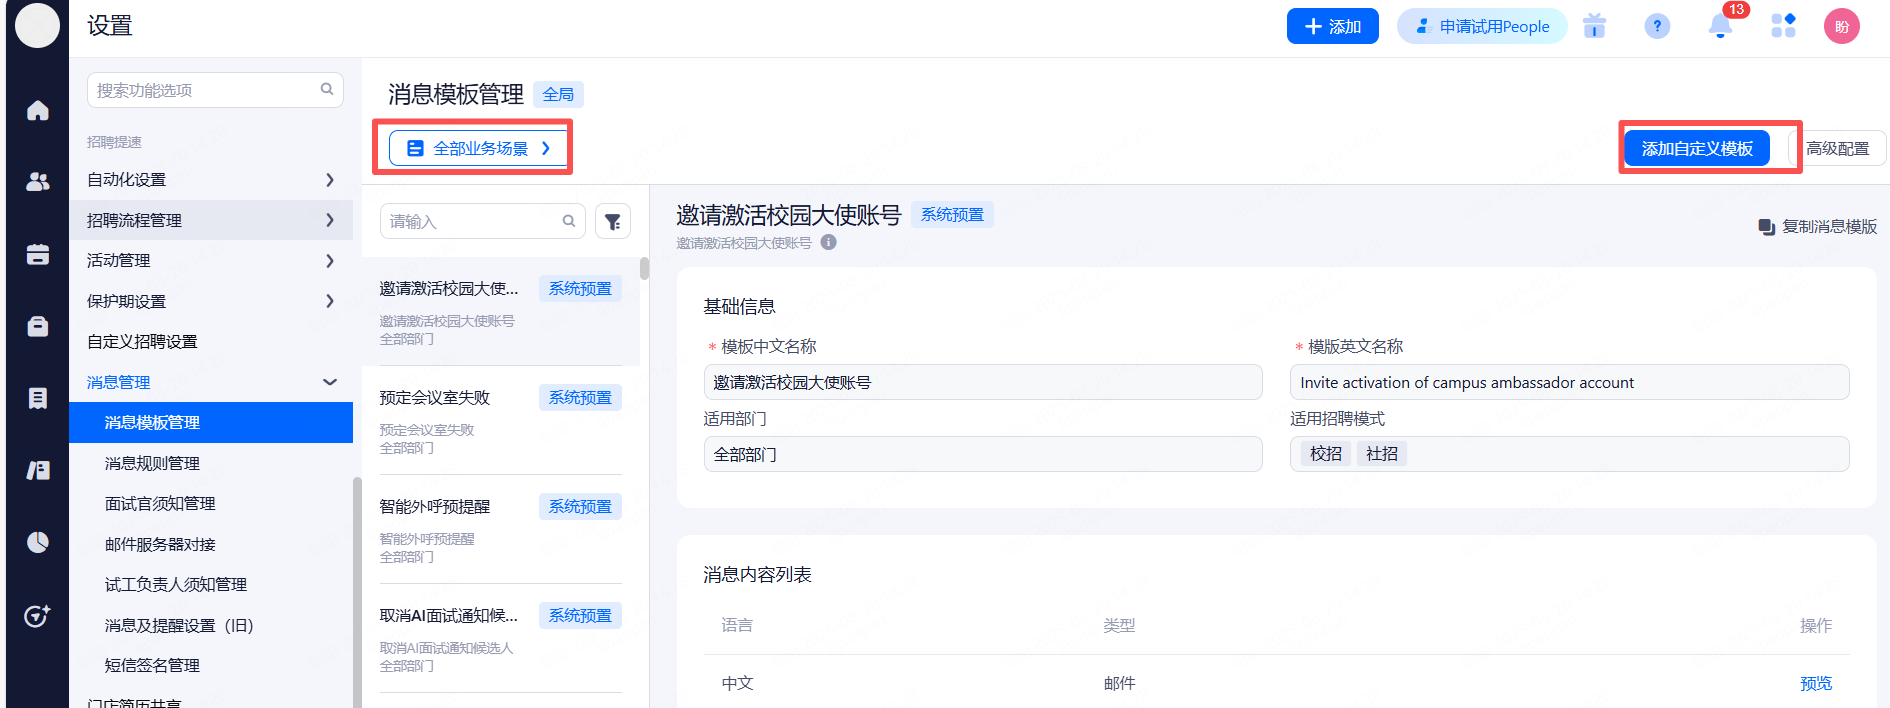This screenshot has height=708, width=1890.
Task: Click 复制消息模版 button
Action: 1818,227
